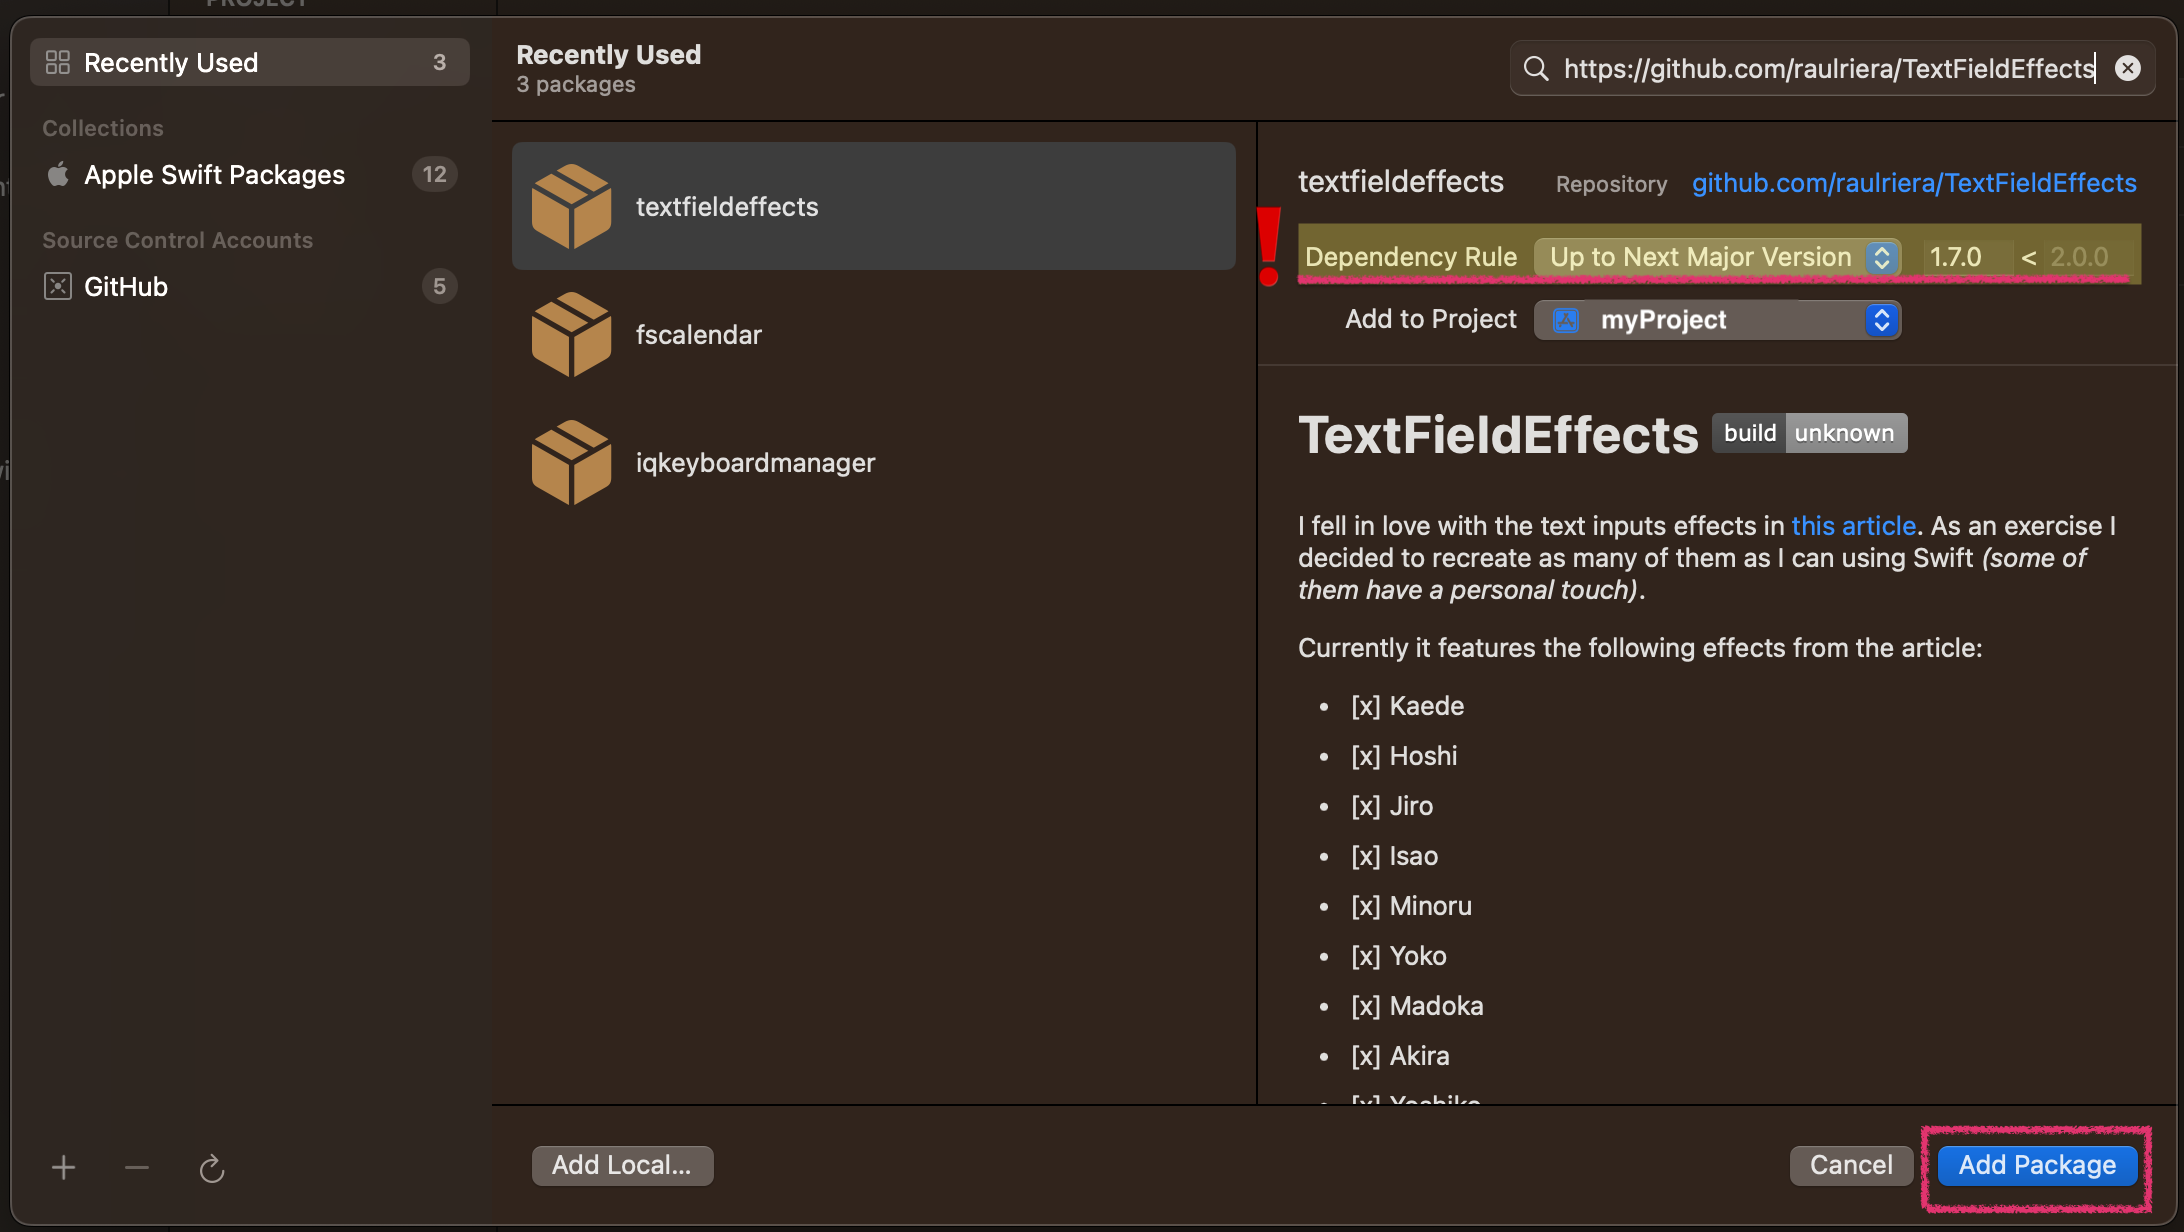
Task: Click the Yoko list item
Action: (x=1399, y=956)
